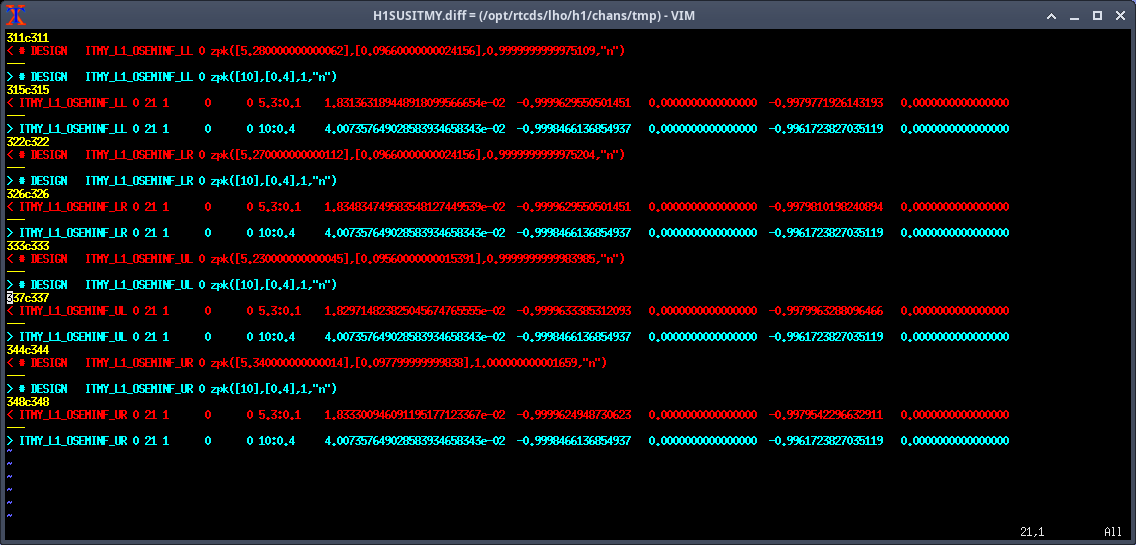This screenshot has width=1136, height=545.
Task: Click the 'All' scroll indicator in status line
Action: (1112, 531)
